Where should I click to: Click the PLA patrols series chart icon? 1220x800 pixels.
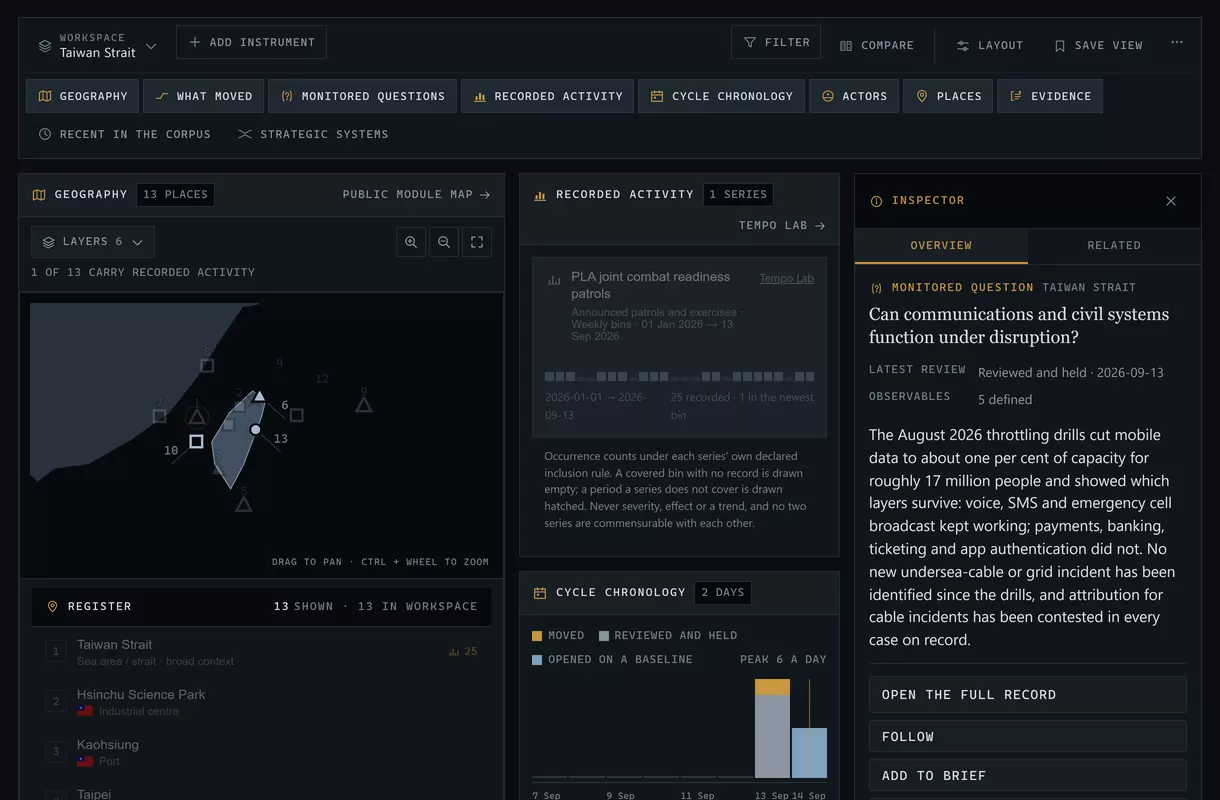(x=554, y=281)
